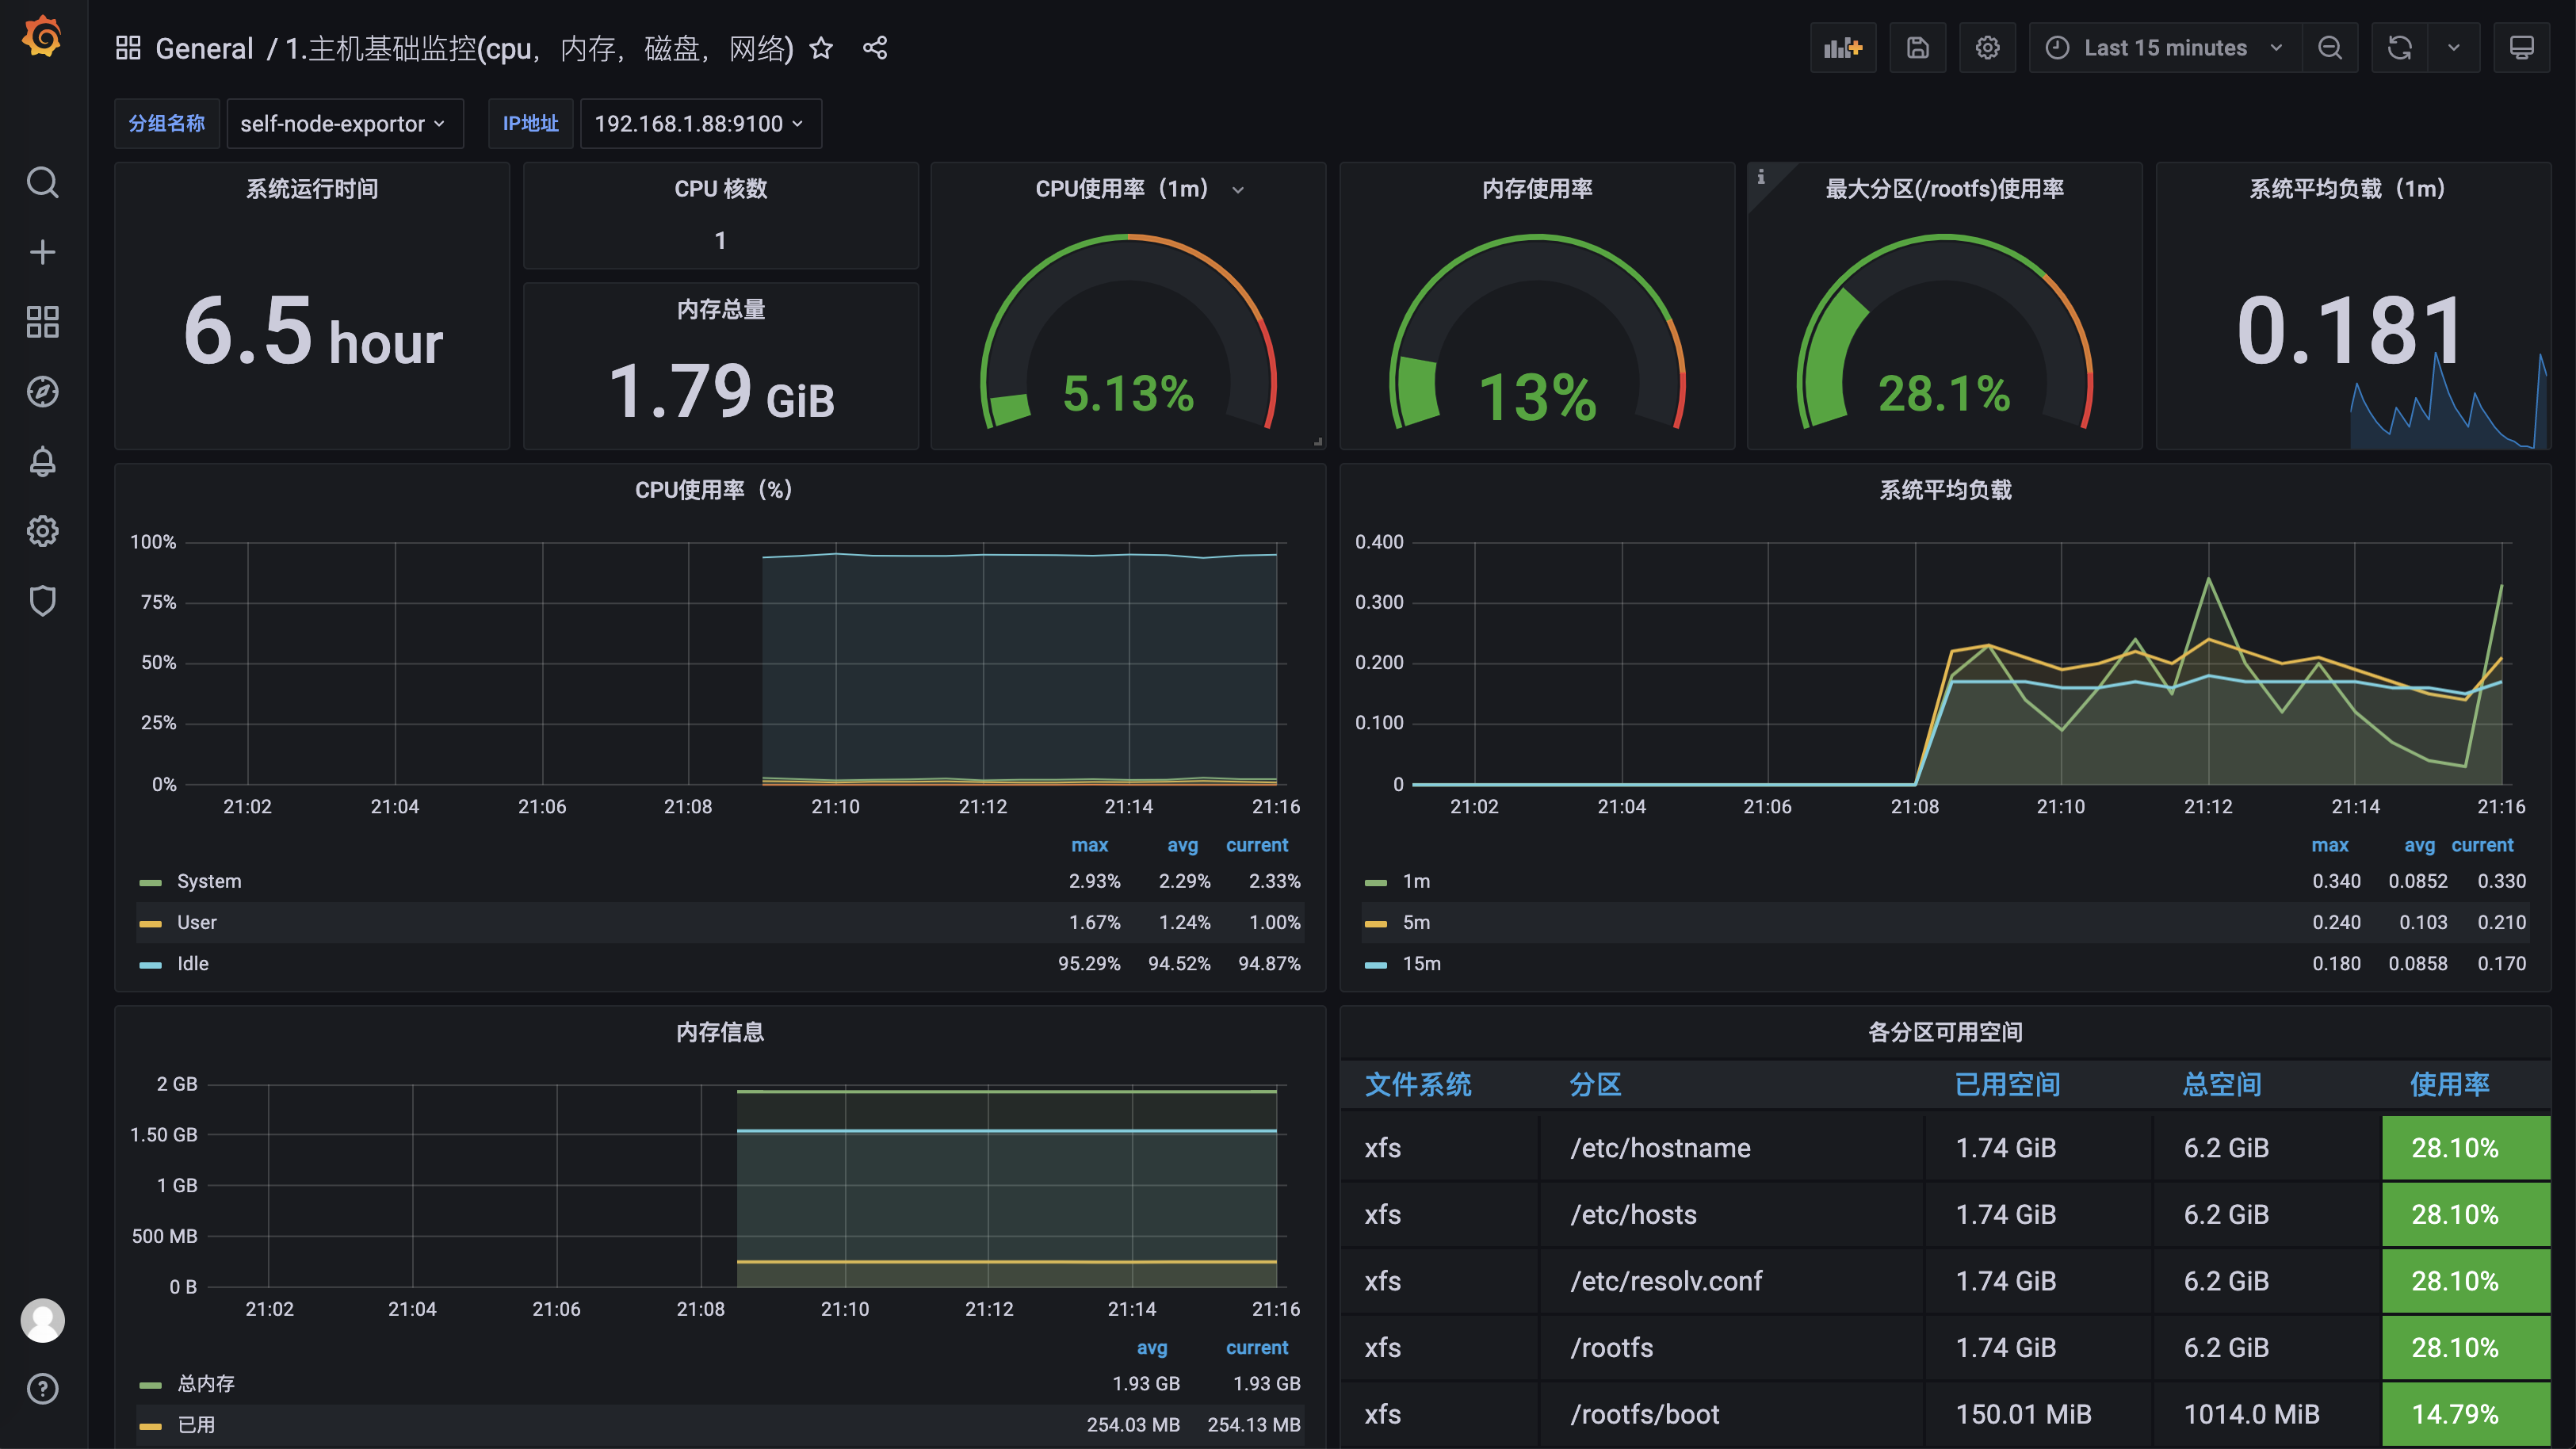2576x1449 pixels.
Task: Zoom out the time range
Action: [2330, 48]
